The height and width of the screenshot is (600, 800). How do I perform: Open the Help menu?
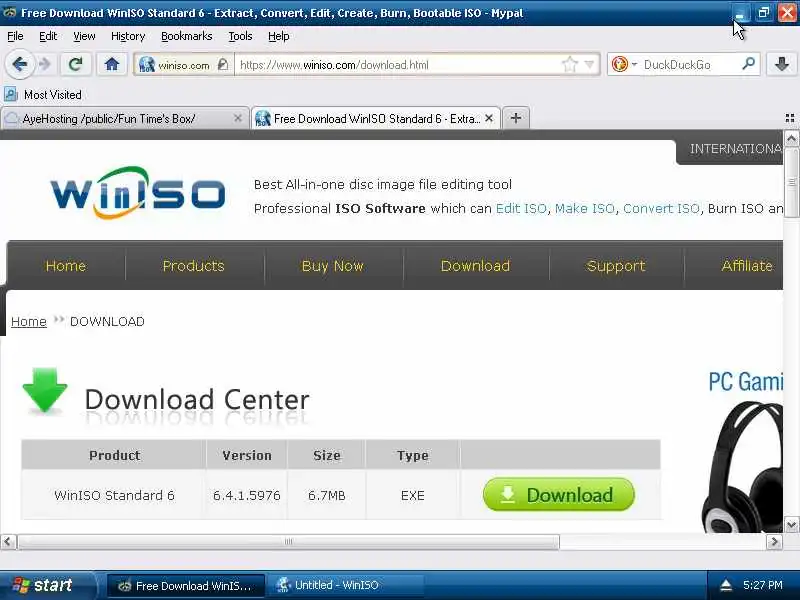tap(279, 36)
